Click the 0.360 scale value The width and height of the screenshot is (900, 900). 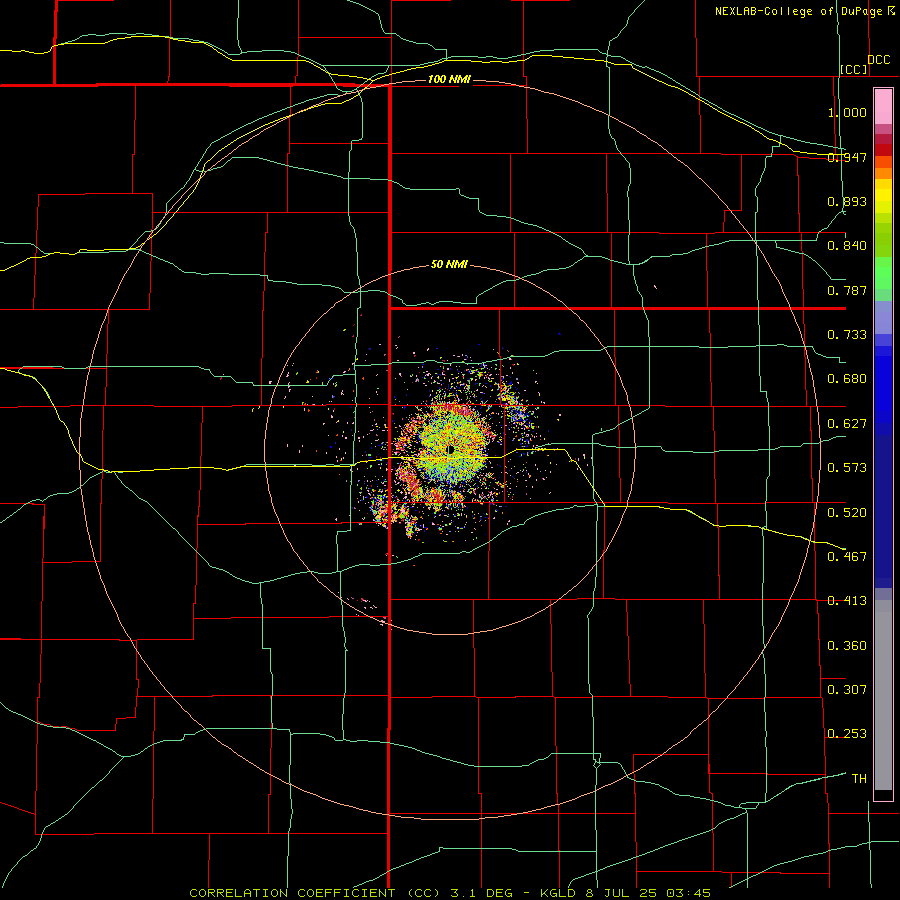pos(847,646)
